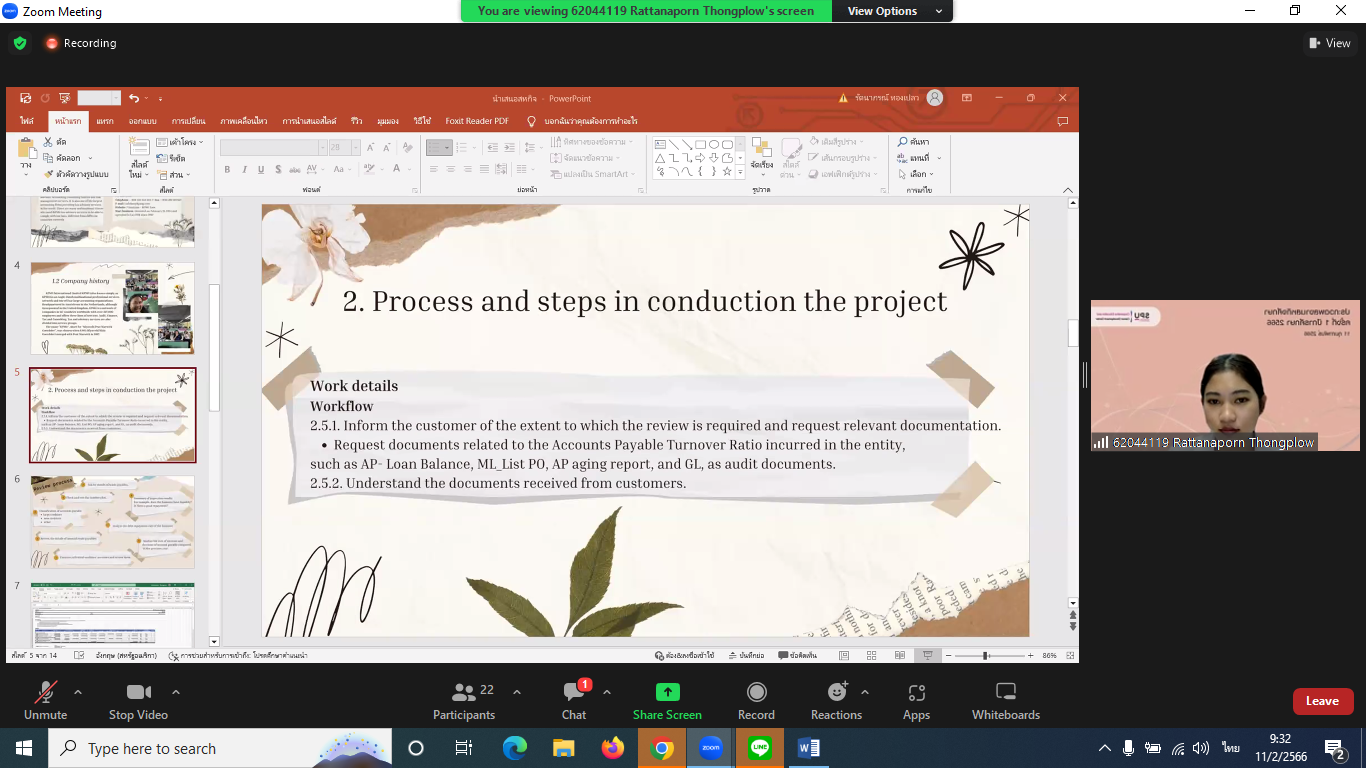Viewport: 1366px width, 768px height.
Task: Adjust the PowerPoint zoom slider
Action: 986,656
